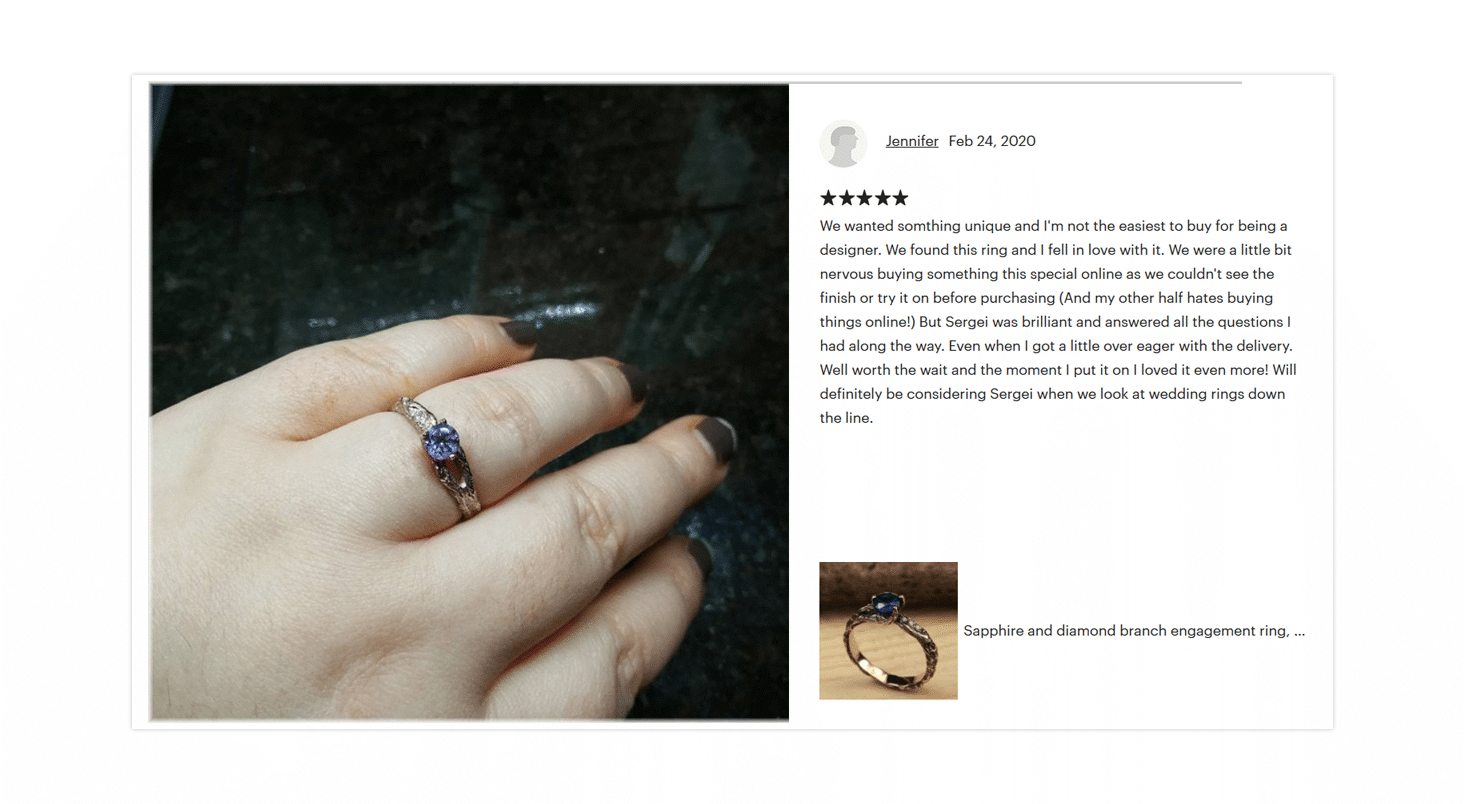Click the second star in the rating
This screenshot has height=804, width=1466.
pyautogui.click(x=846, y=198)
